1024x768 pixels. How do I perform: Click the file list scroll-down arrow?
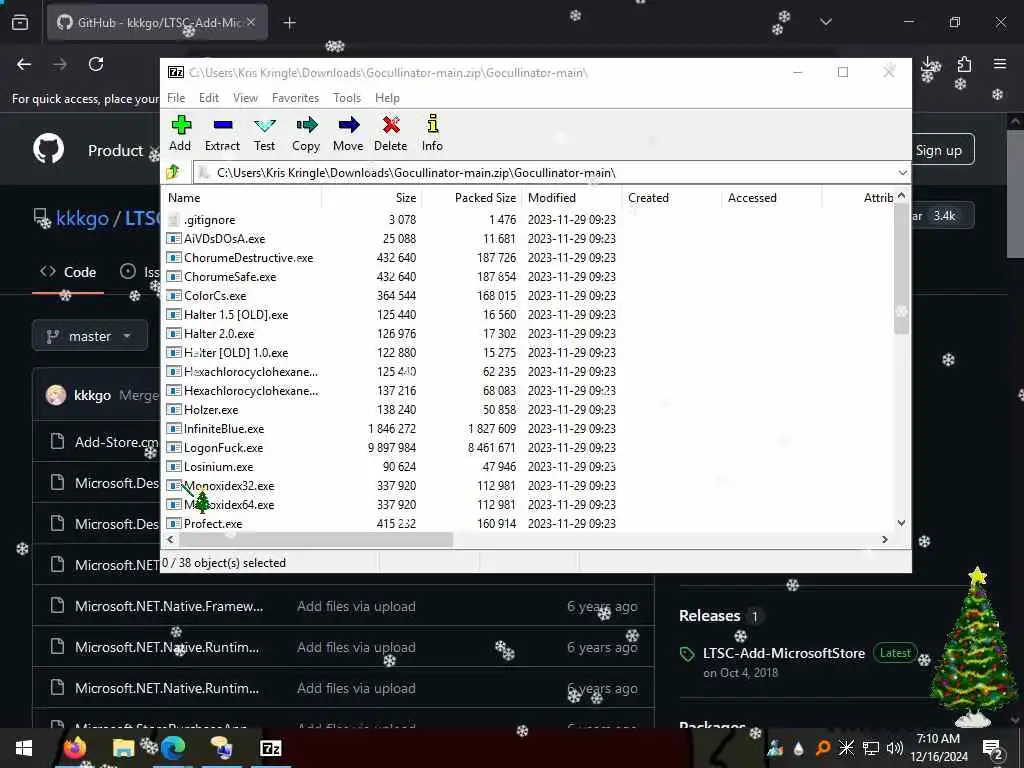(902, 523)
